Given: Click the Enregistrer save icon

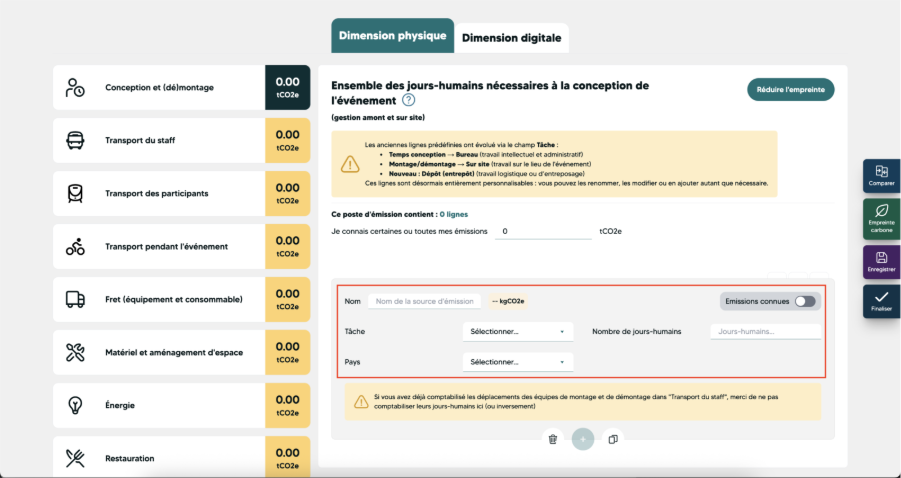Looking at the screenshot, I should tap(881, 262).
